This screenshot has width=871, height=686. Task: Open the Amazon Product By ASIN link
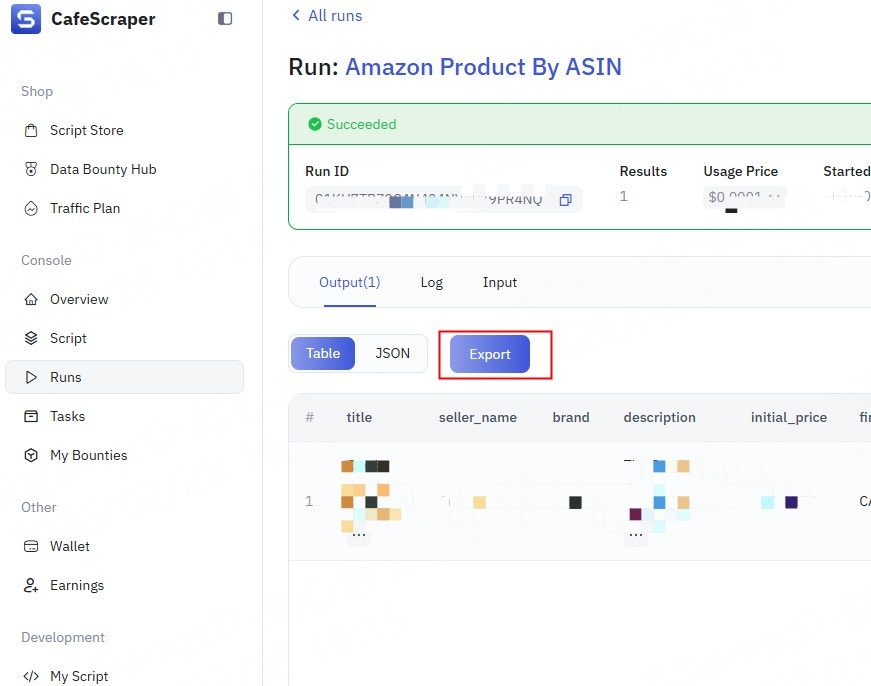tap(483, 67)
